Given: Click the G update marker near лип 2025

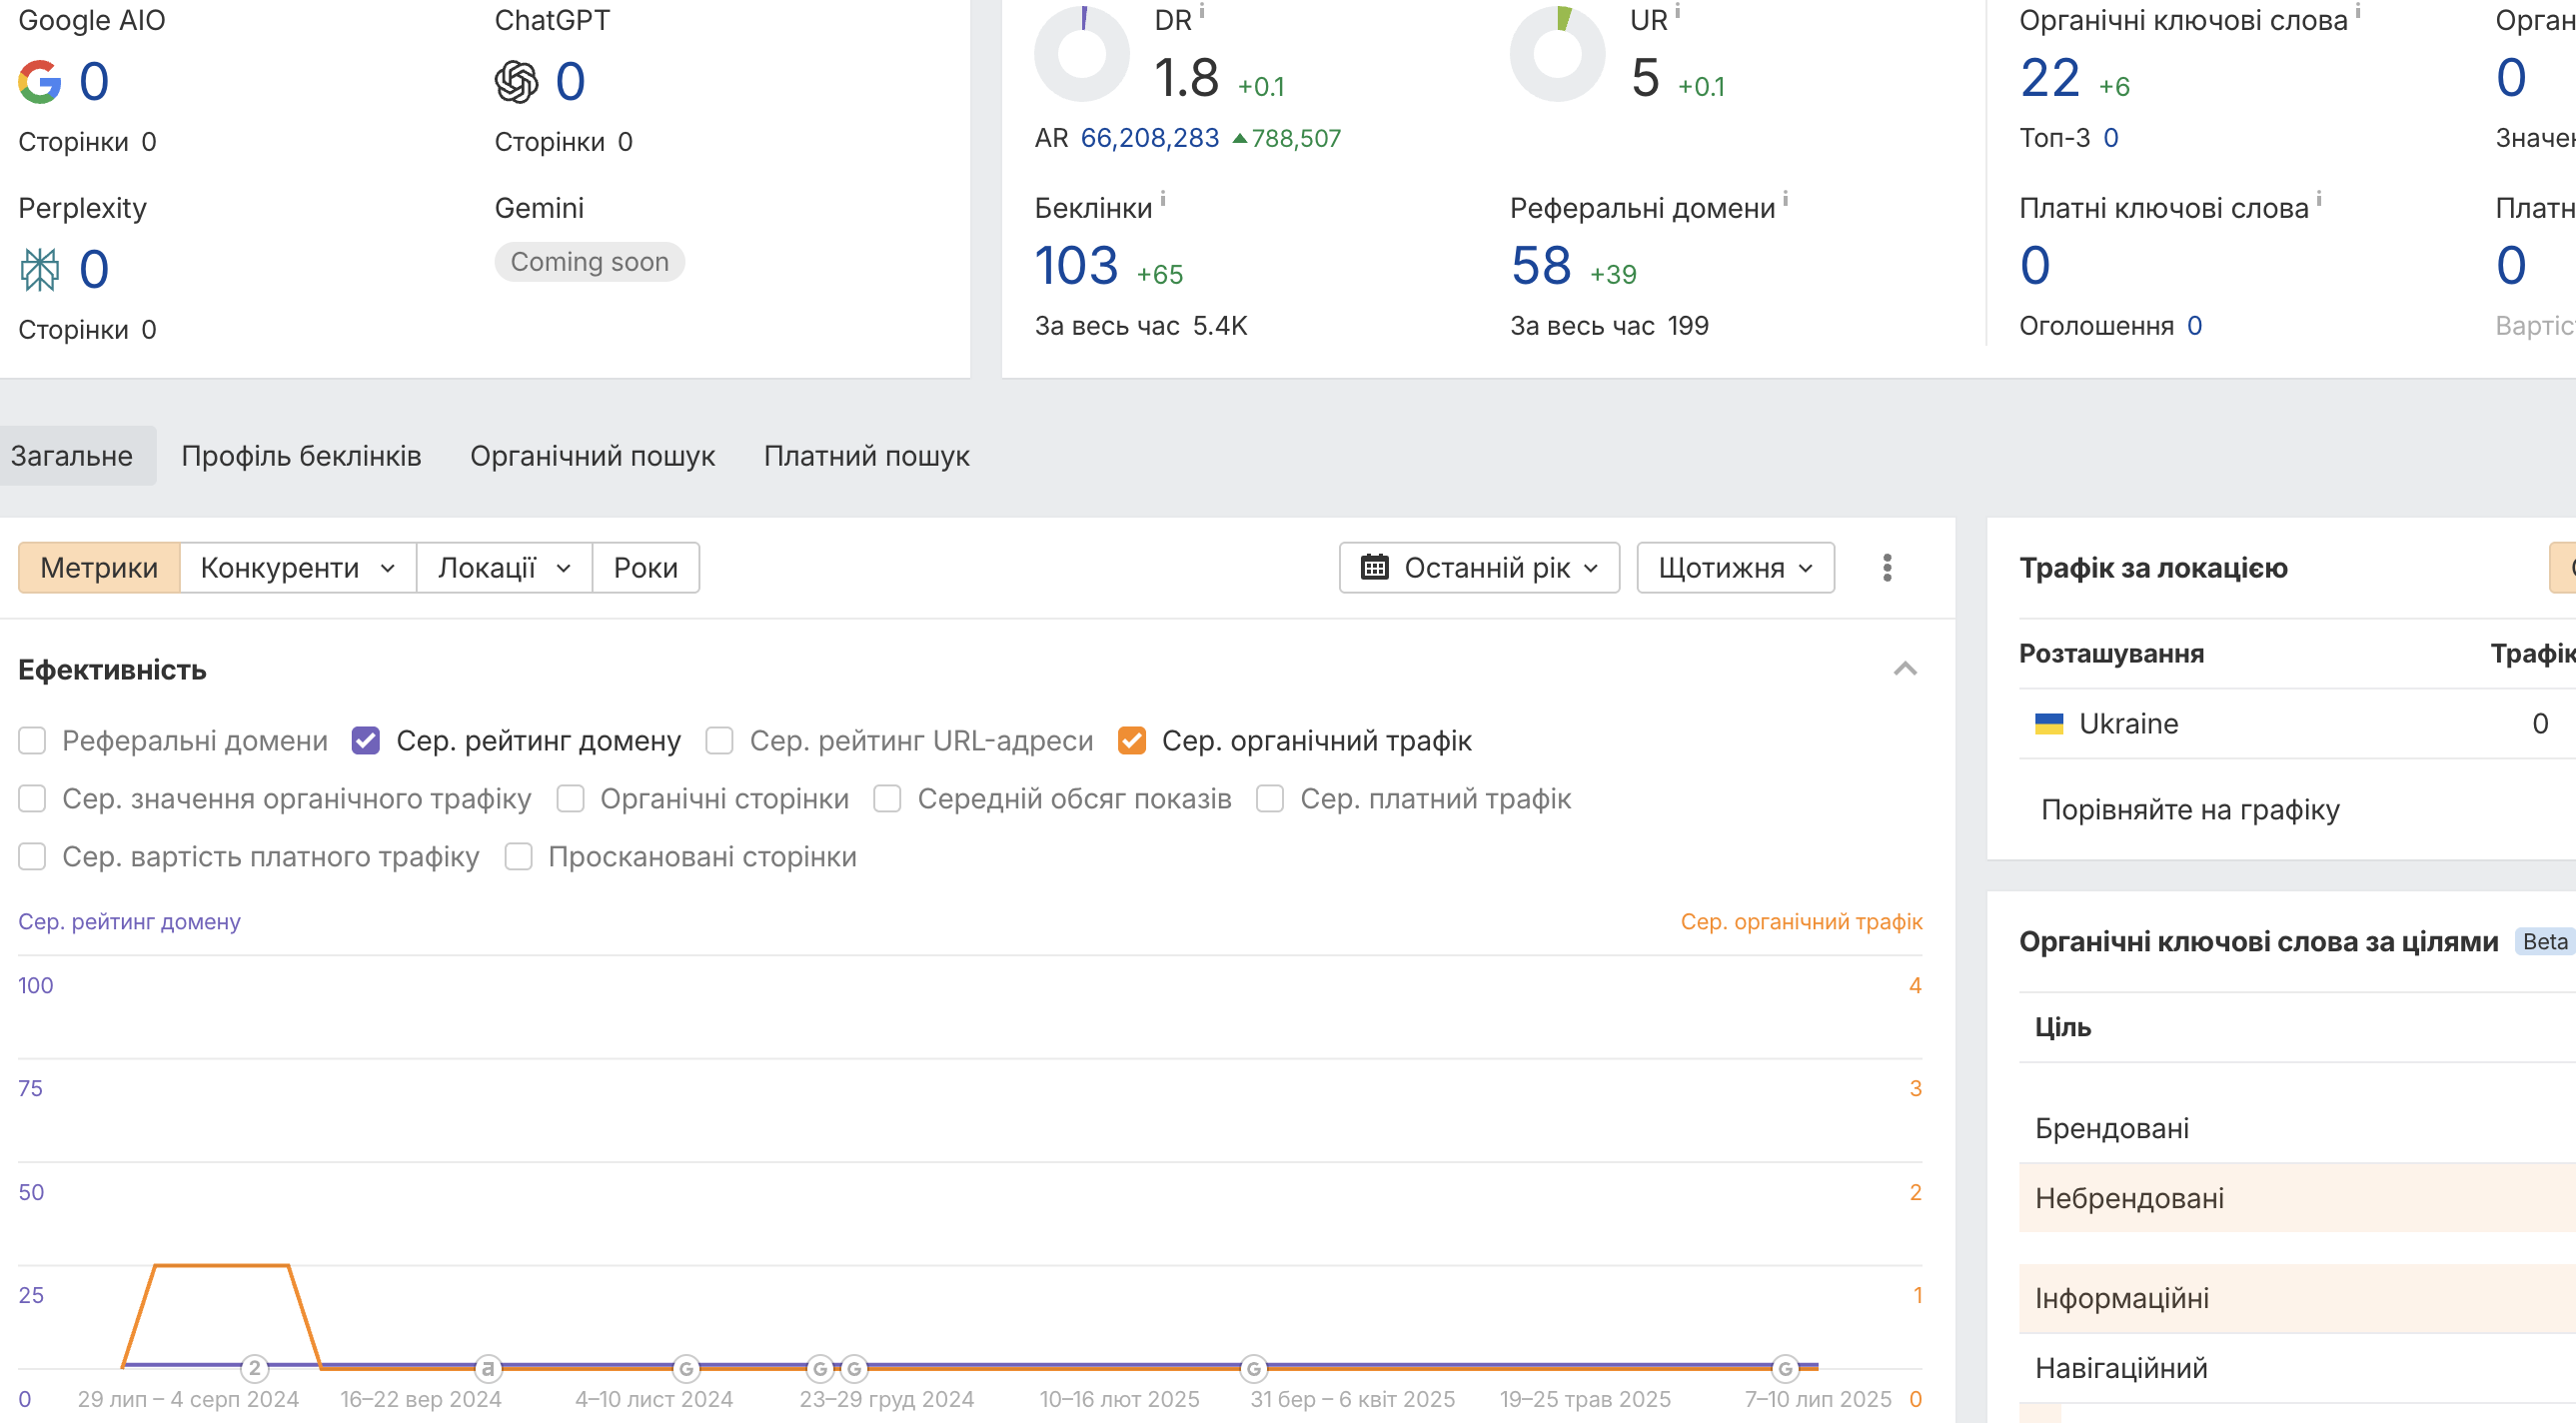Looking at the screenshot, I should (x=1785, y=1367).
